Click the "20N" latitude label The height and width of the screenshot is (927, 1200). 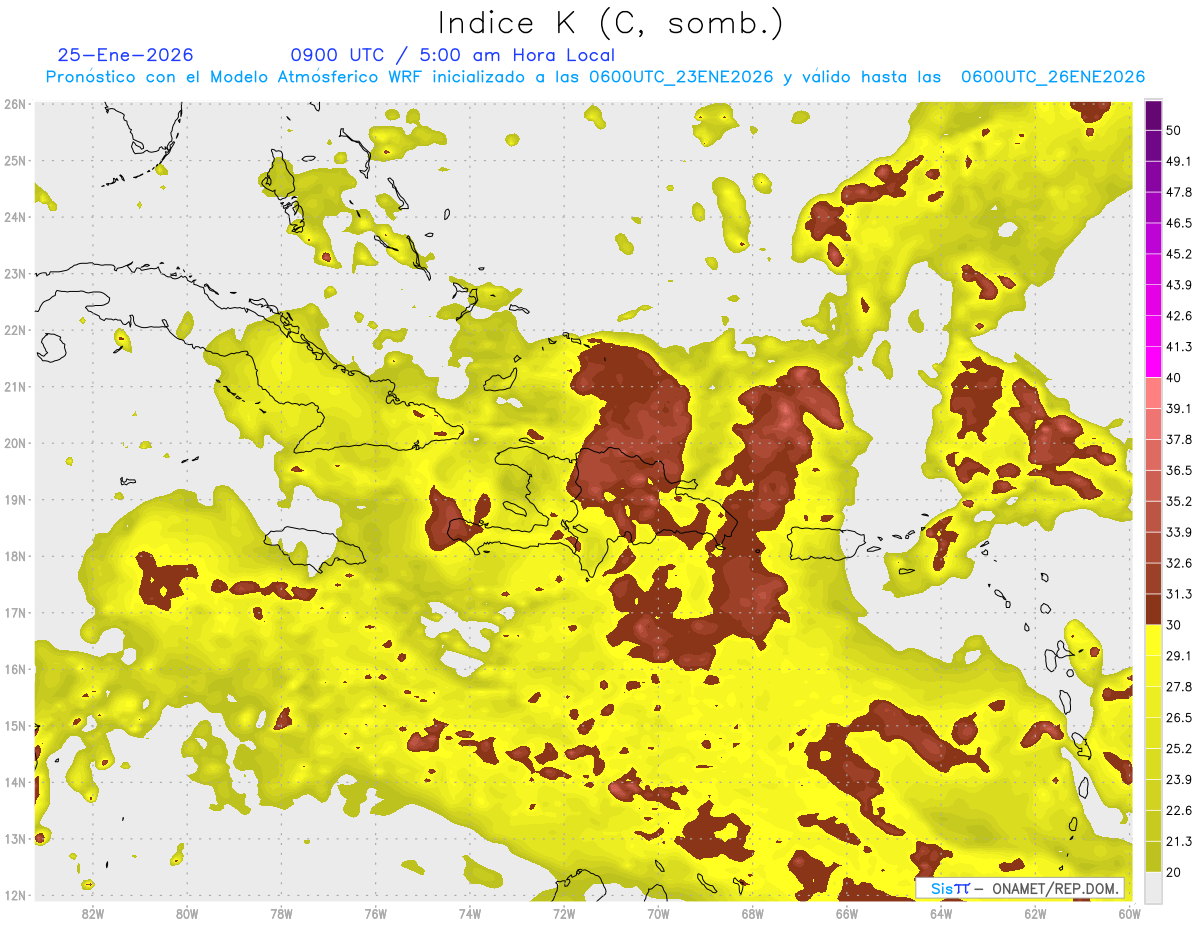15,443
